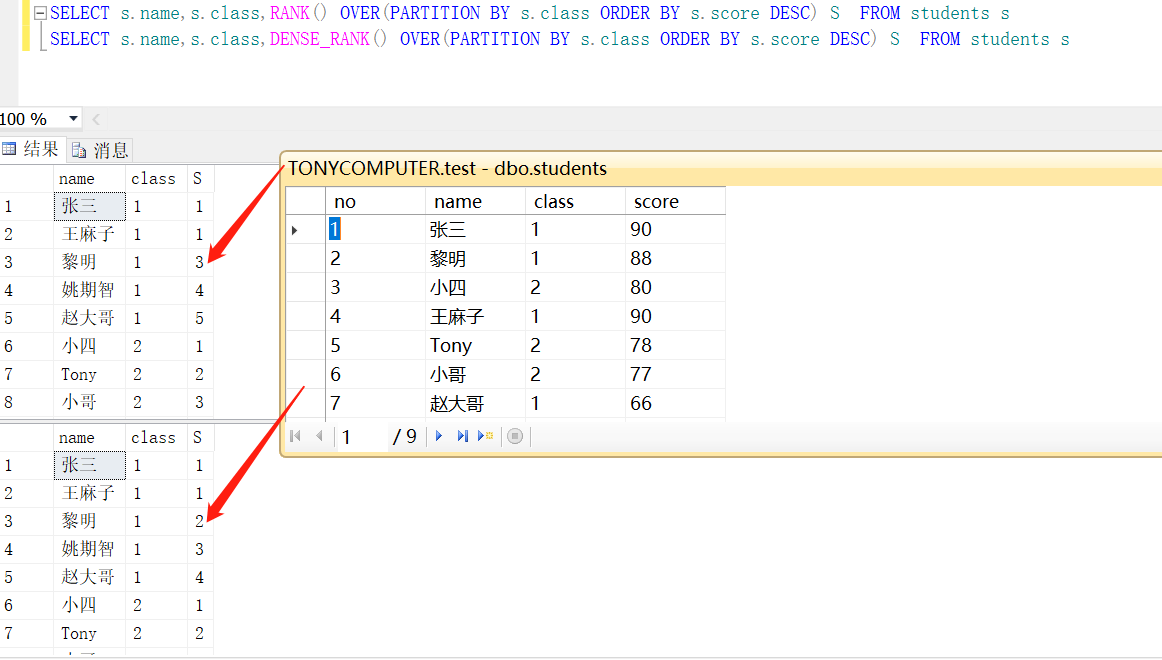Click 'class' header in the DENSE_RANK result grid

click(x=156, y=438)
